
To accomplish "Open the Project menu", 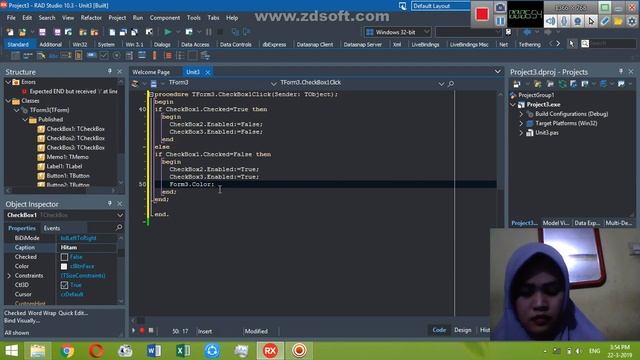I will click(117, 18).
